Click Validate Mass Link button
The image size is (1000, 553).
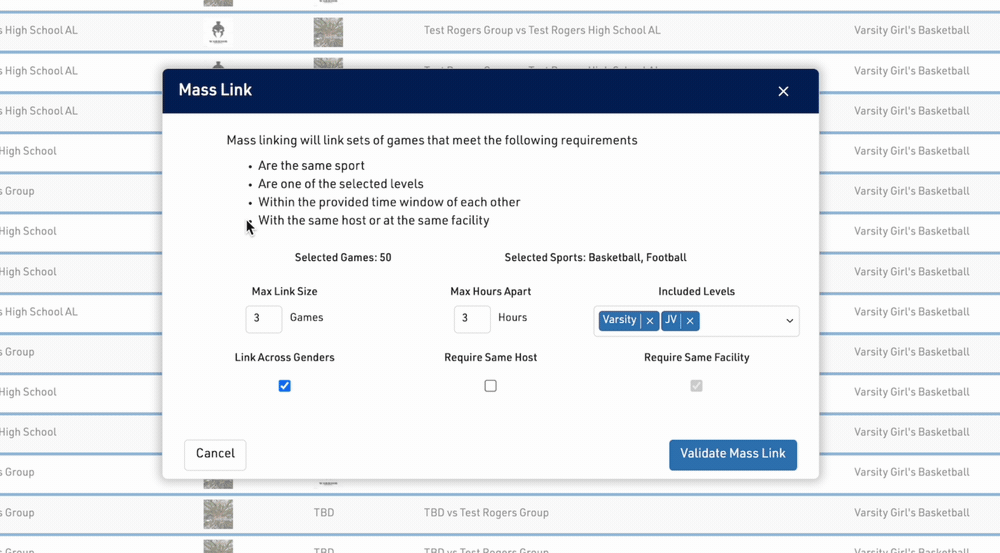[732, 454]
